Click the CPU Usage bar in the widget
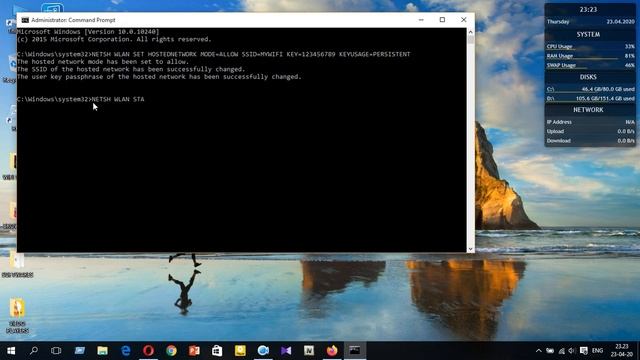This screenshot has height=360, width=640. [590, 47]
